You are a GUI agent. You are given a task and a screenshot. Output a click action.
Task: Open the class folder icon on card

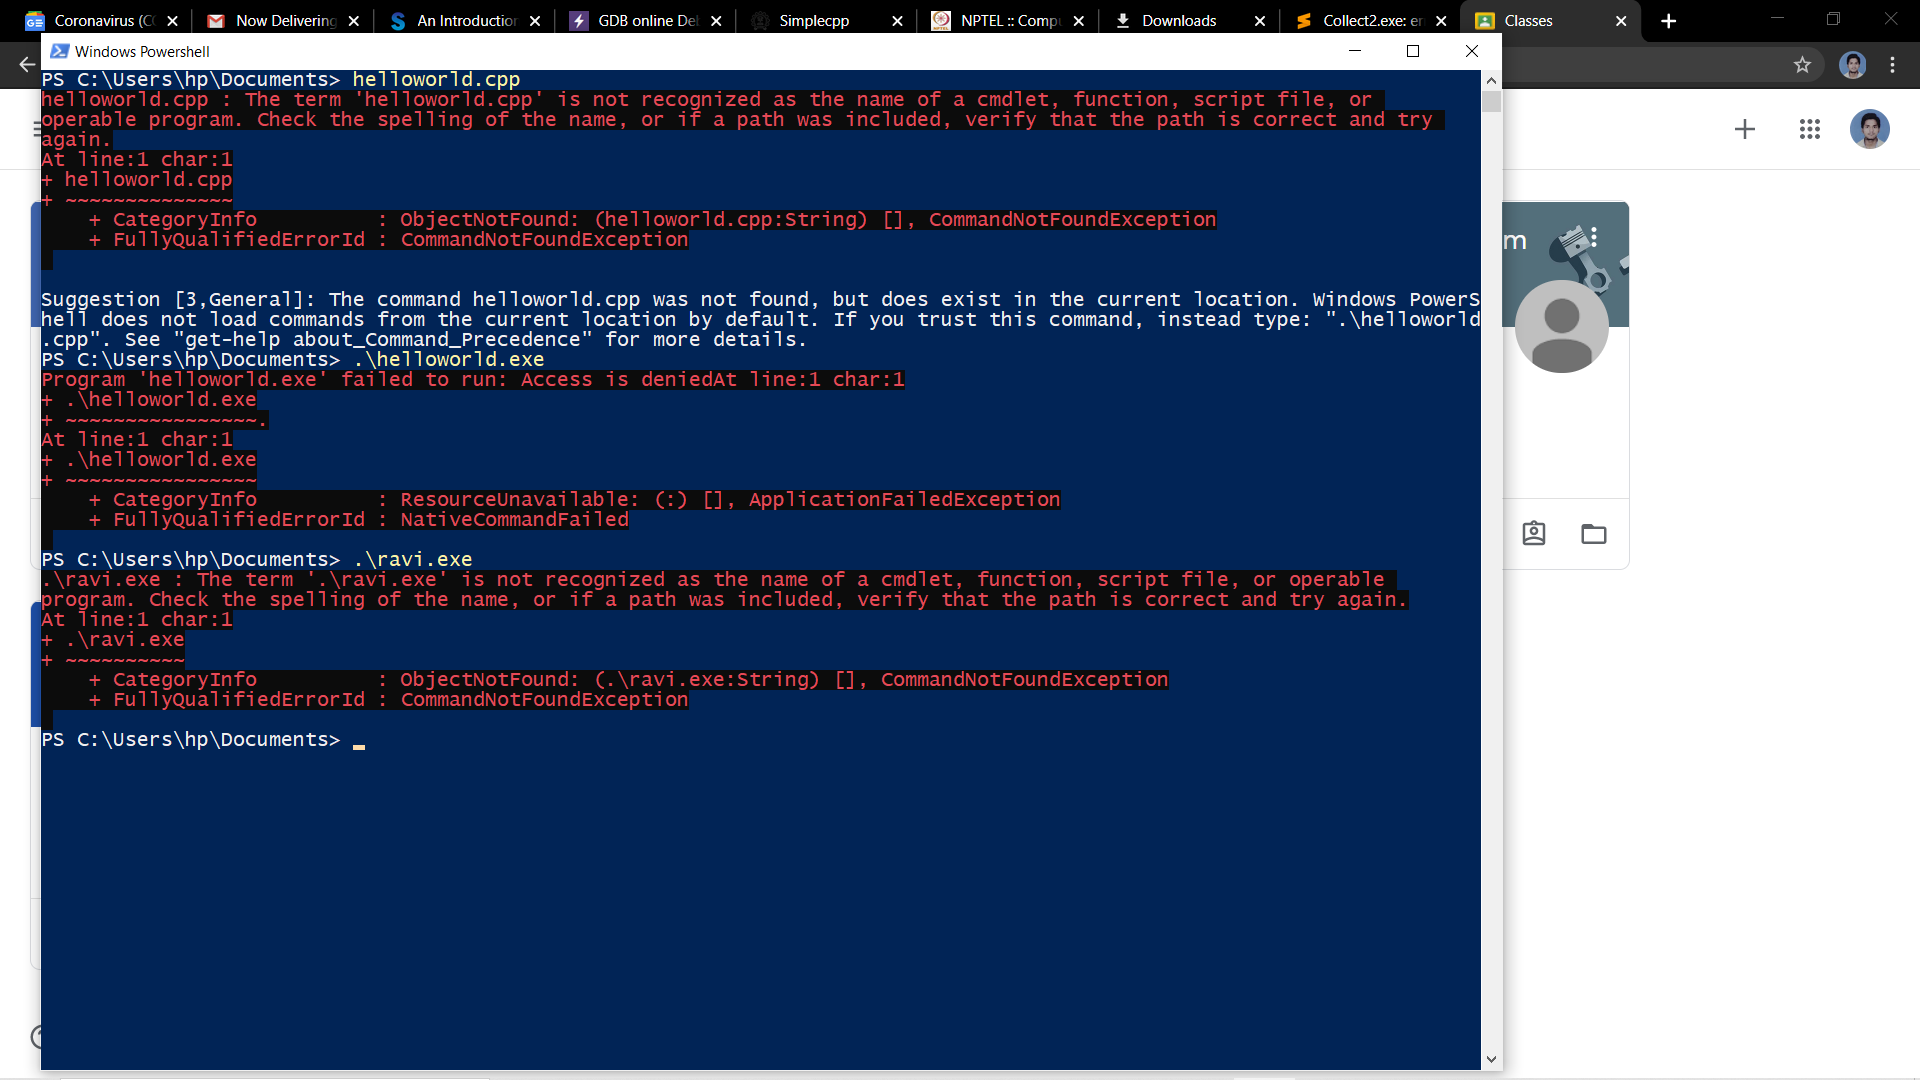1593,534
